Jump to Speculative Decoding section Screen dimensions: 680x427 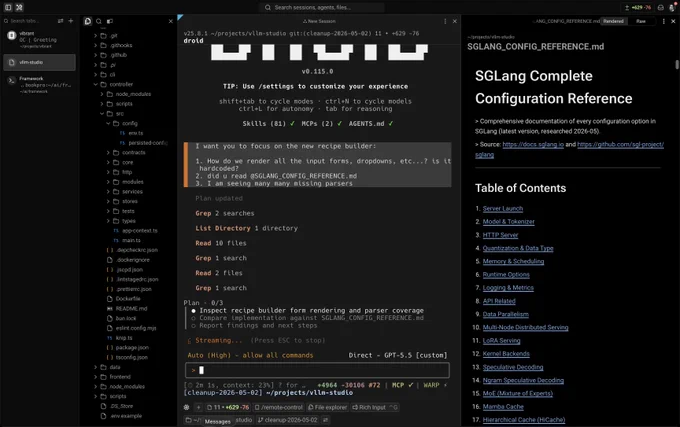pyautogui.click(x=513, y=367)
